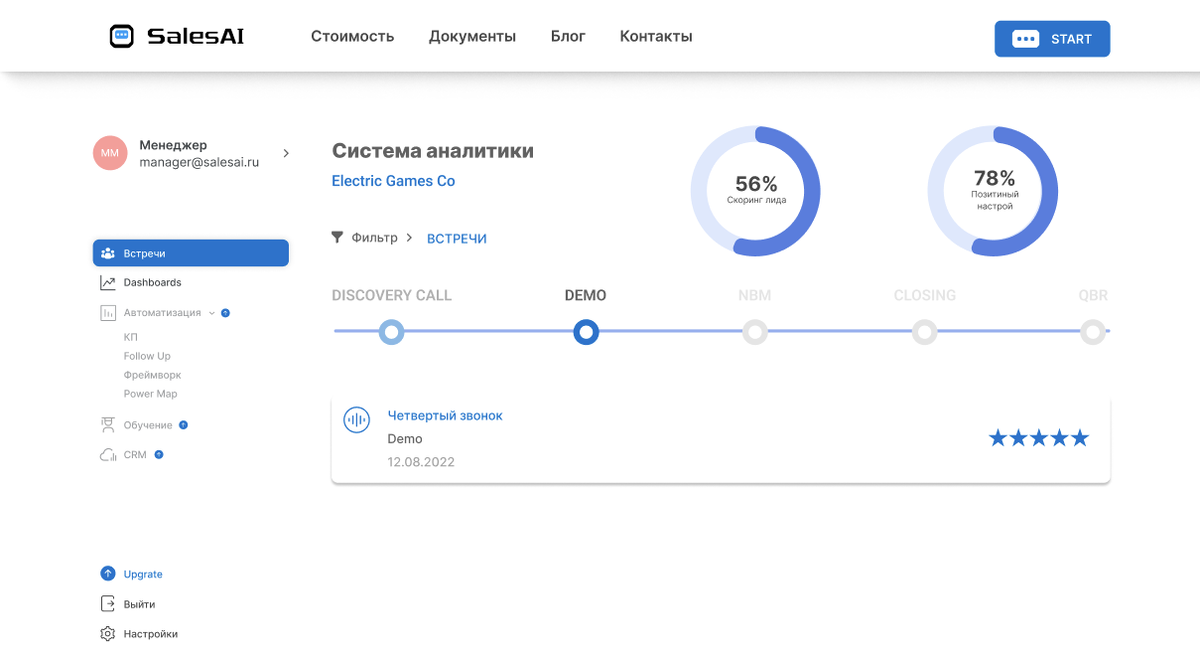Select the DISCOVERY CALL stage marker
This screenshot has width=1200, height=658.
pos(392,332)
